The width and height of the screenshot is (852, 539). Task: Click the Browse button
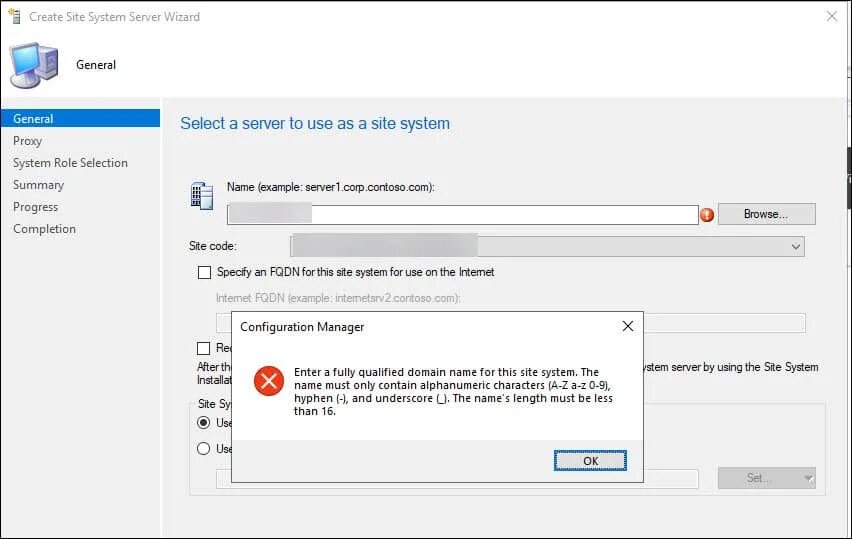click(x=766, y=214)
